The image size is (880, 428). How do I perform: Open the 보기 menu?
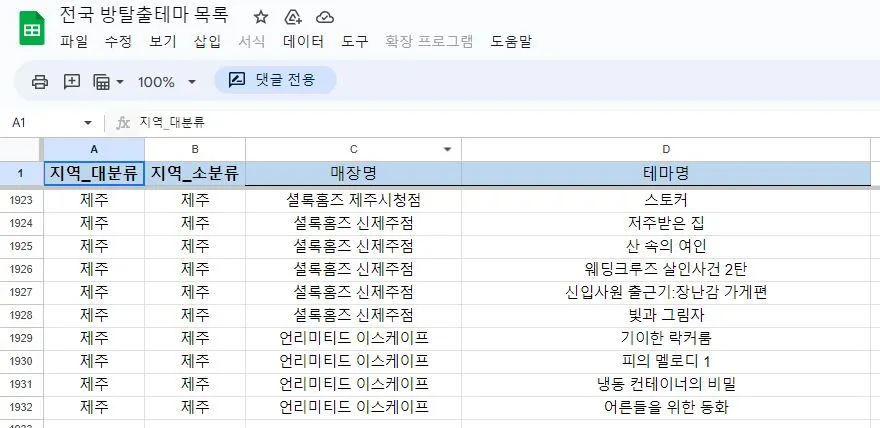163,42
